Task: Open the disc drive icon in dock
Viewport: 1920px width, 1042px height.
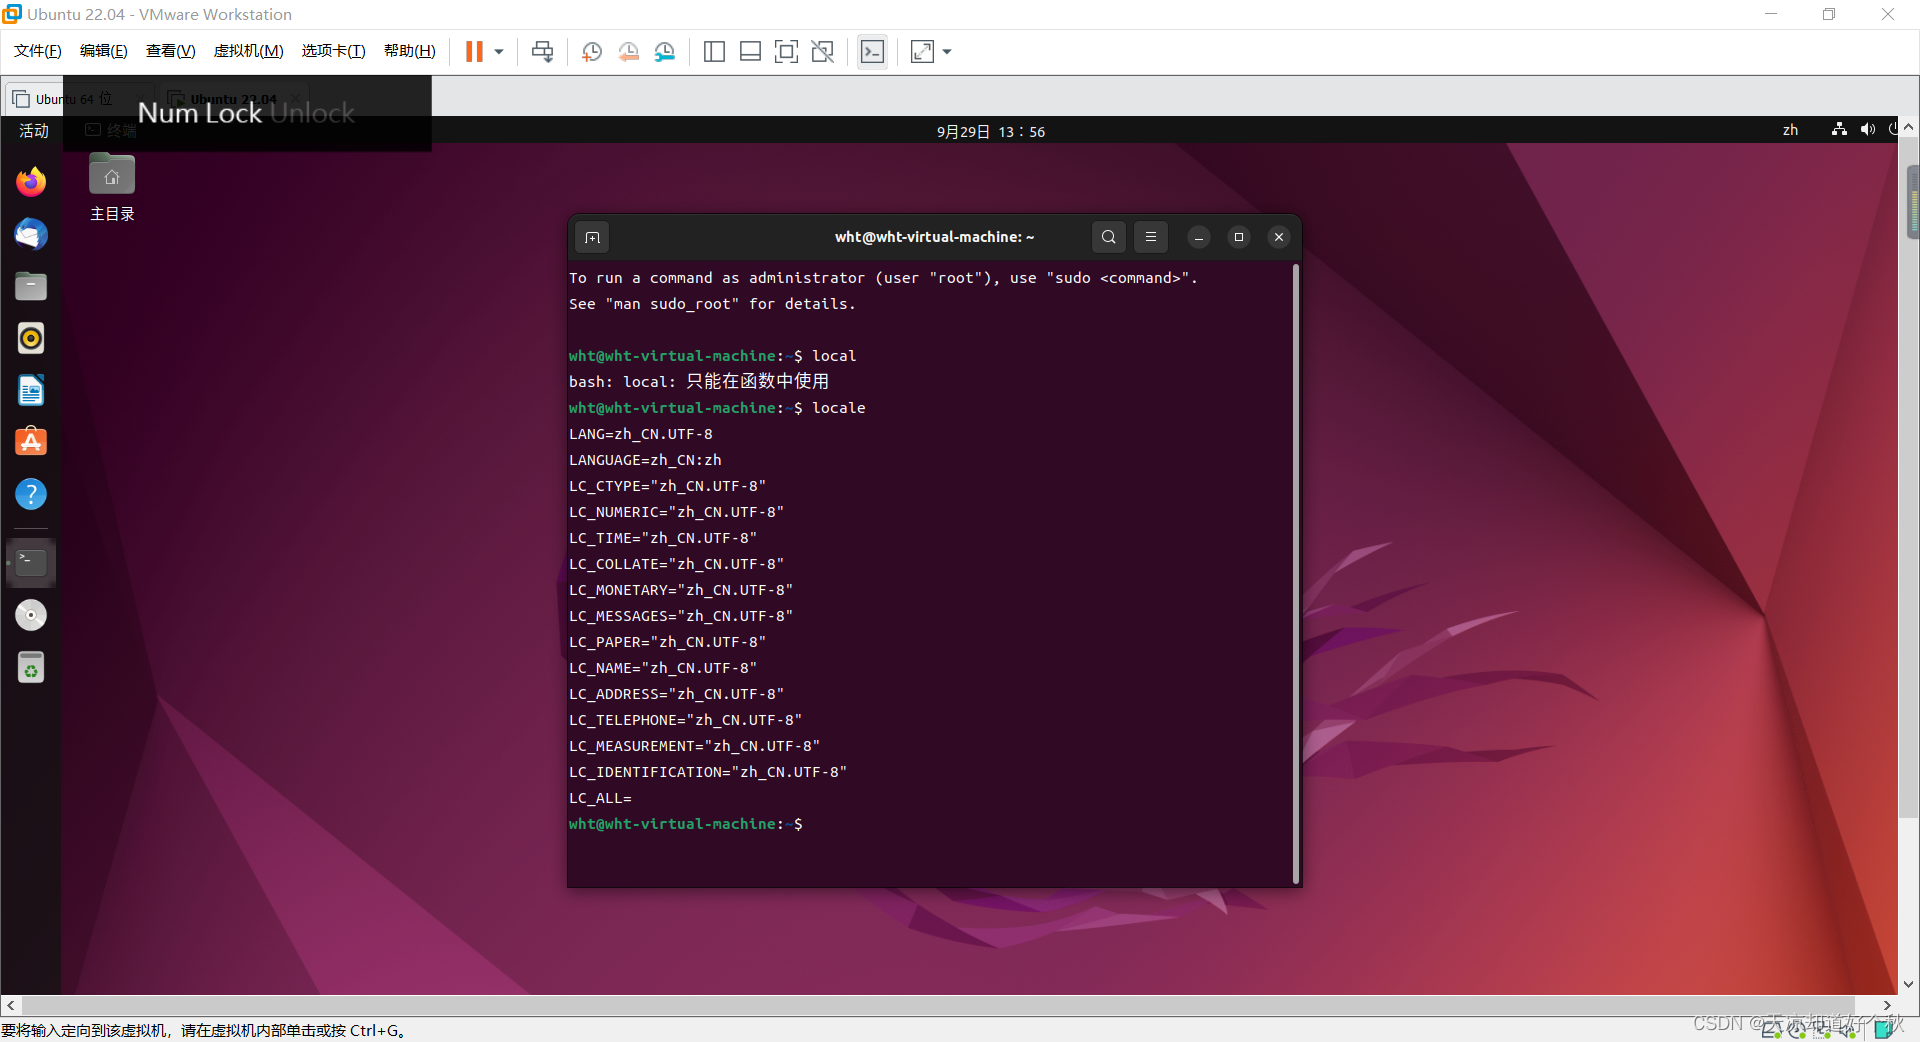Action: pos(31,615)
